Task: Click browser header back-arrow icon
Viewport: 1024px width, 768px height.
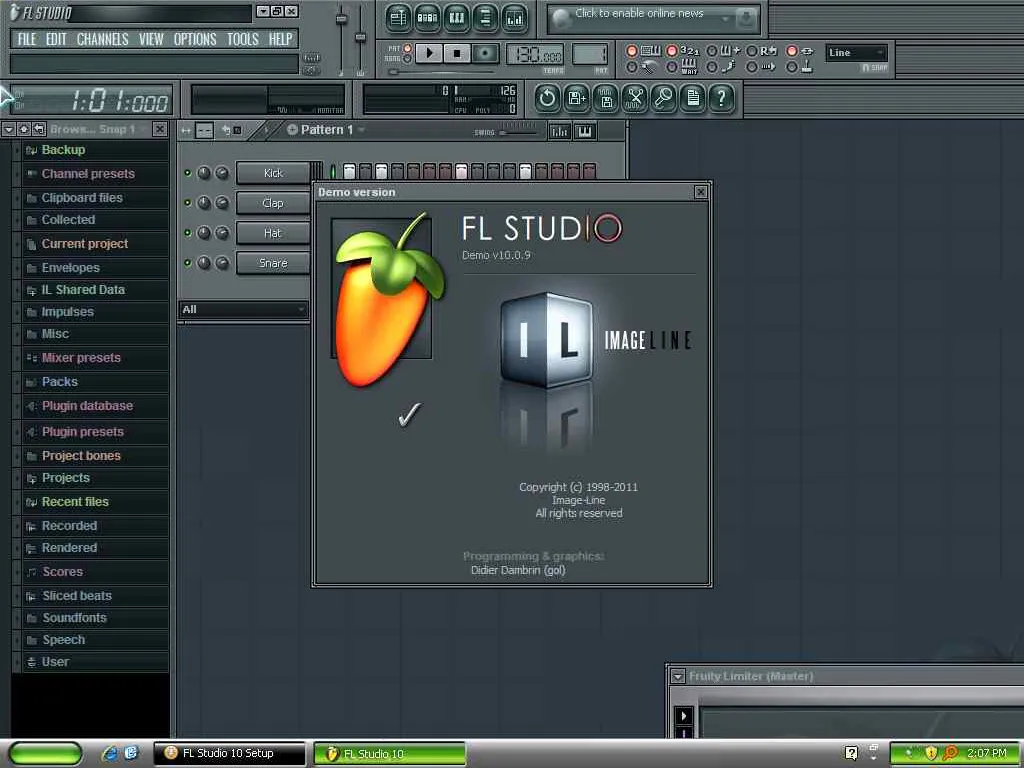Action: coord(39,129)
